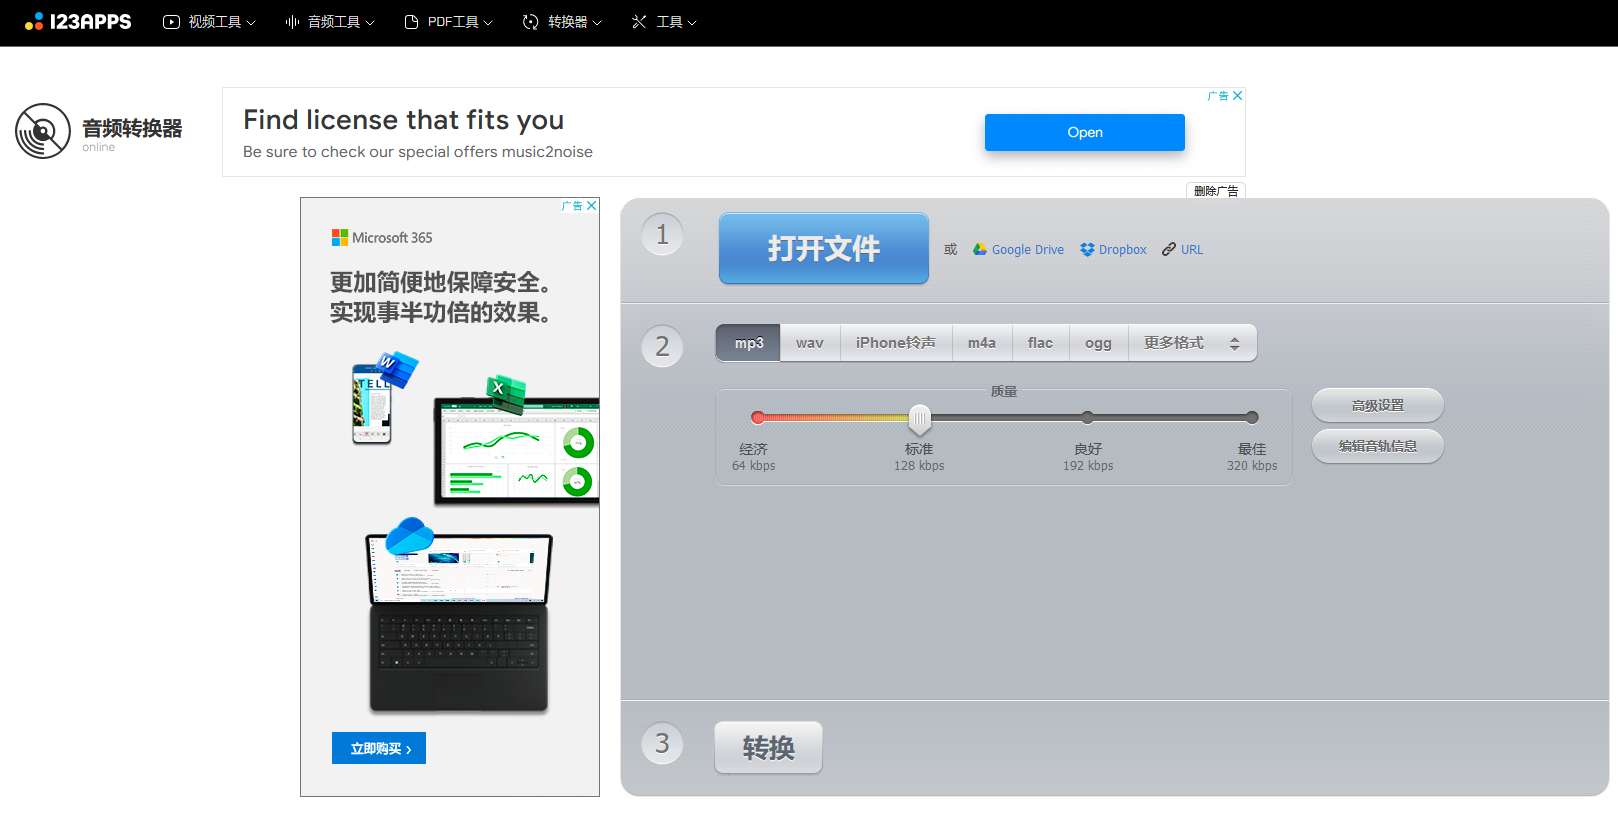Click the 广告 label on Microsoft side ad

coord(572,206)
